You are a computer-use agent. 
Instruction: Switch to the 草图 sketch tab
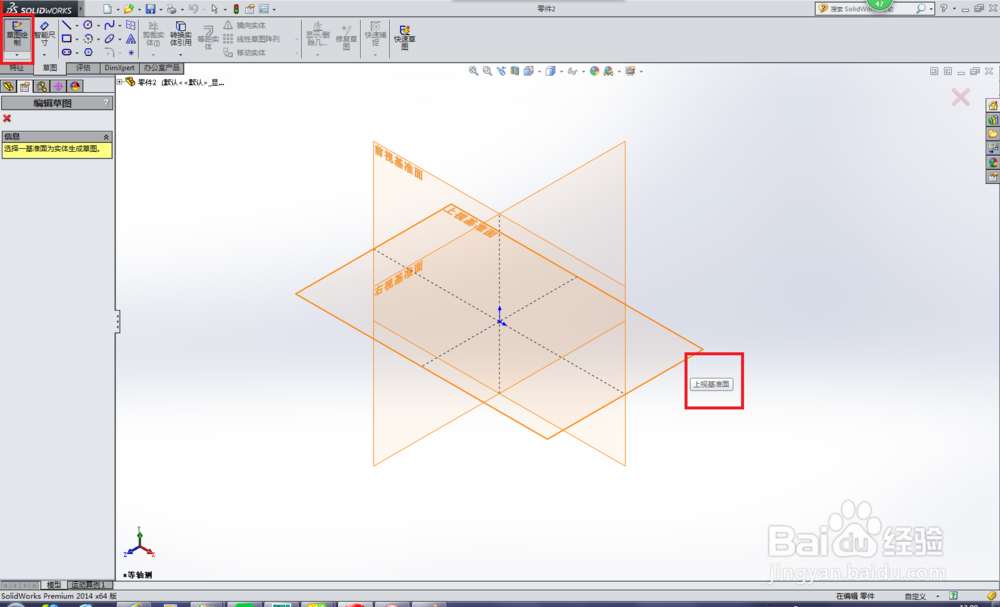click(x=50, y=68)
